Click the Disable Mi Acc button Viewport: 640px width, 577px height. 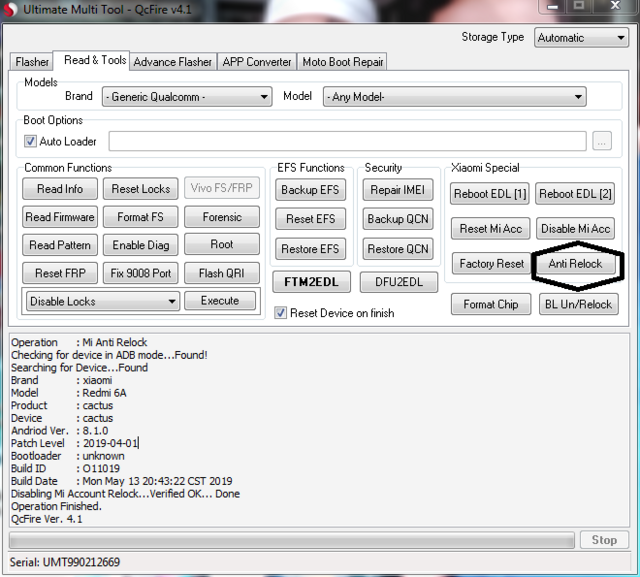coord(576,229)
